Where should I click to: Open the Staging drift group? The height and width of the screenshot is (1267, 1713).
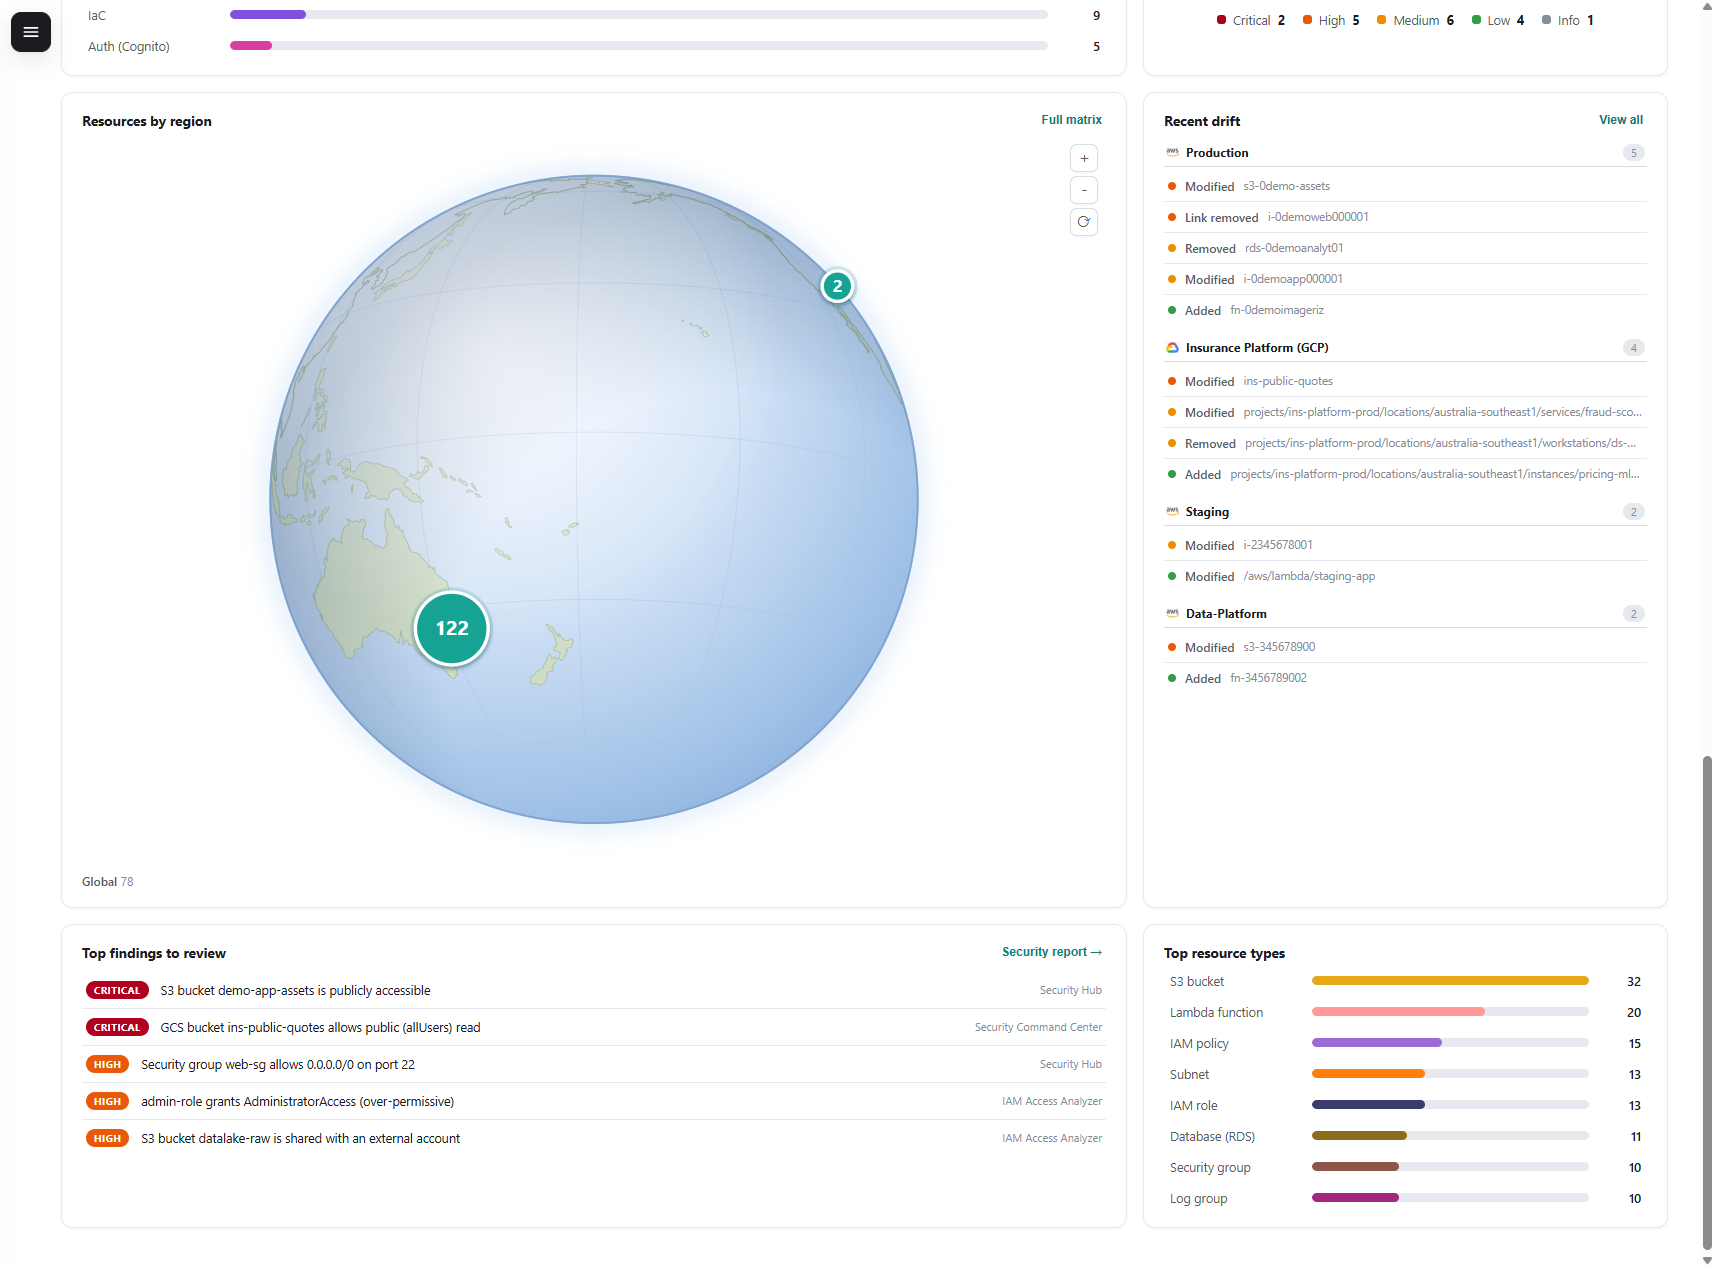tap(1405, 512)
